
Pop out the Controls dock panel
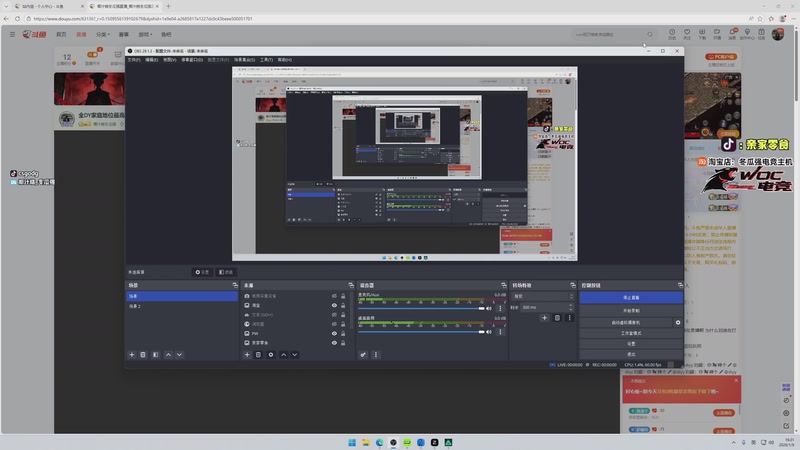[680, 285]
